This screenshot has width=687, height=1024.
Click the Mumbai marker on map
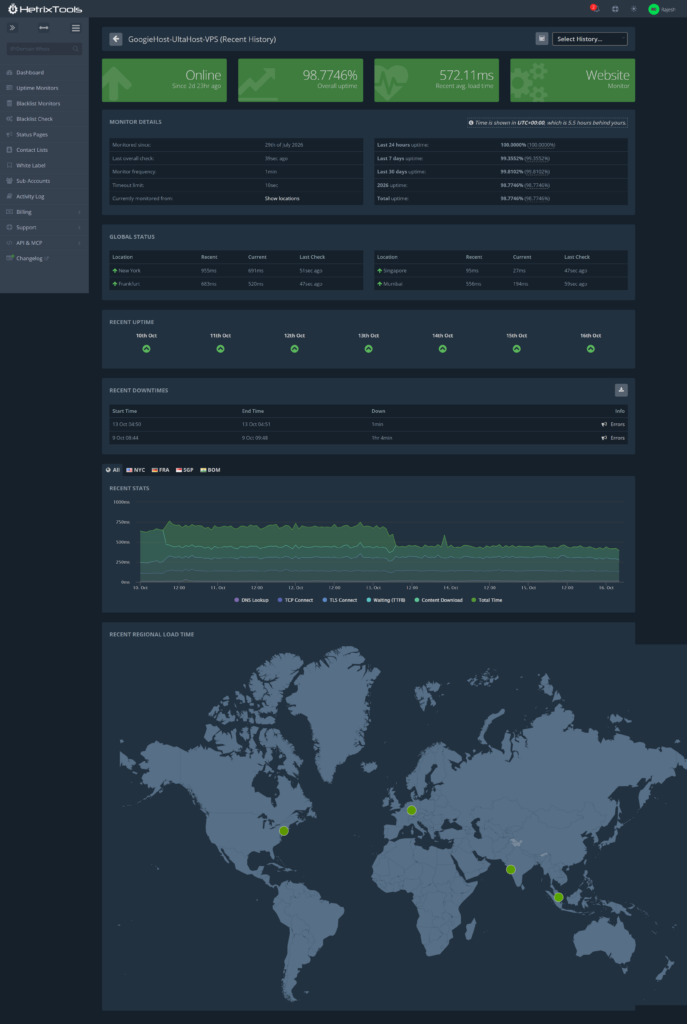[511, 869]
